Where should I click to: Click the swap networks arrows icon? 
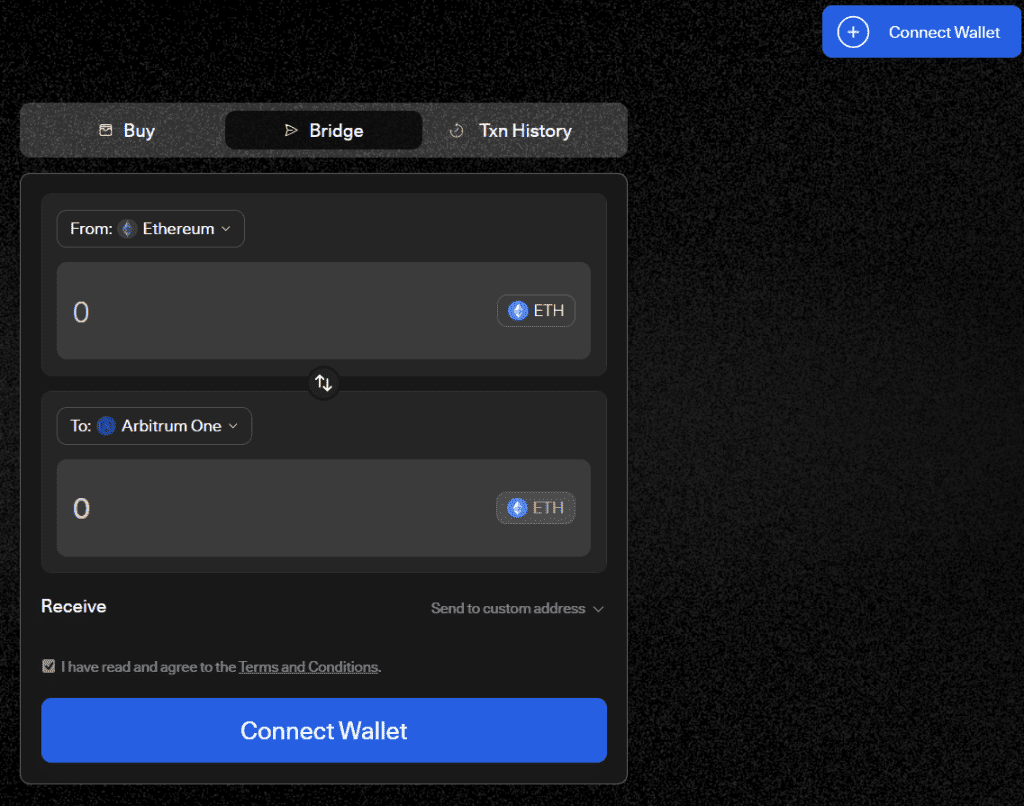323,383
